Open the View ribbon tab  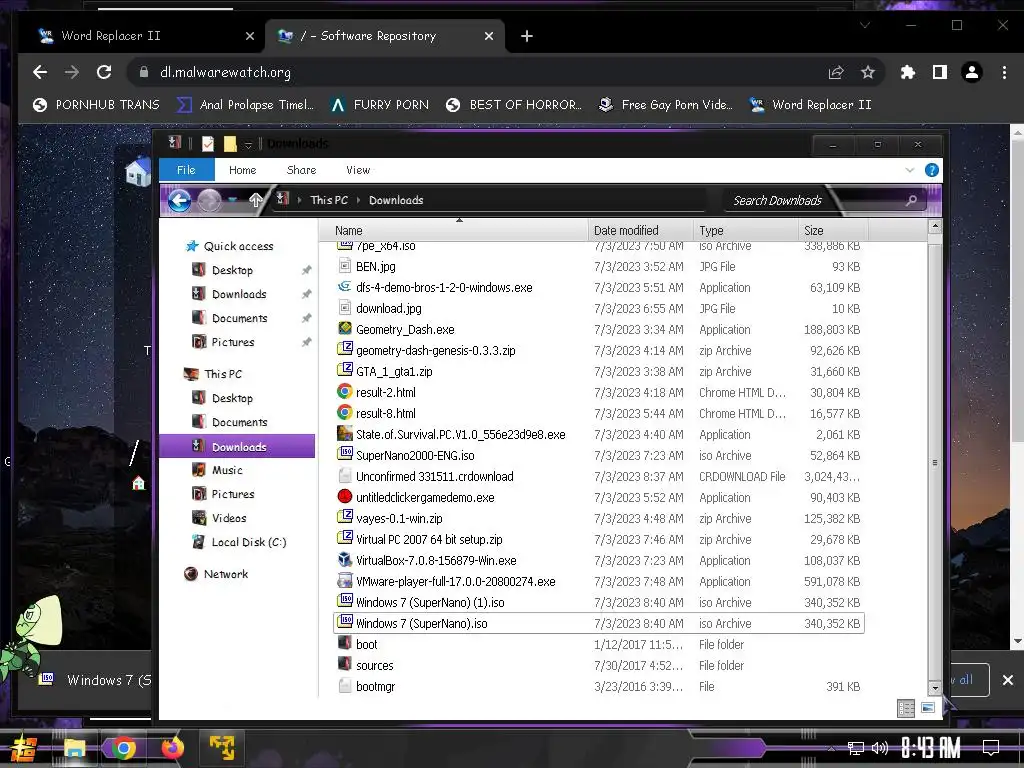(x=358, y=170)
